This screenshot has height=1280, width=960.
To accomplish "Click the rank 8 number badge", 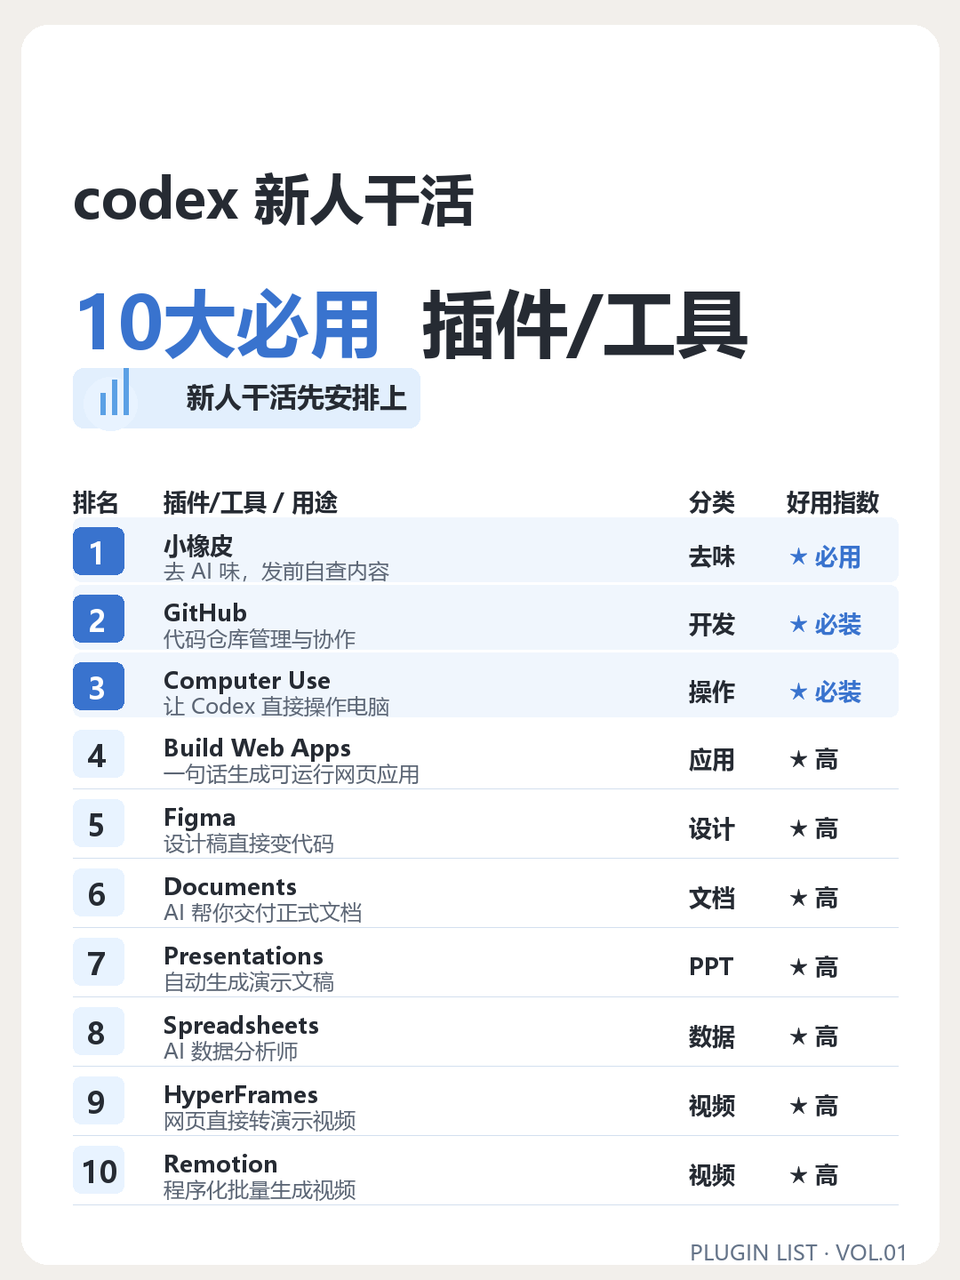I will point(98,1032).
